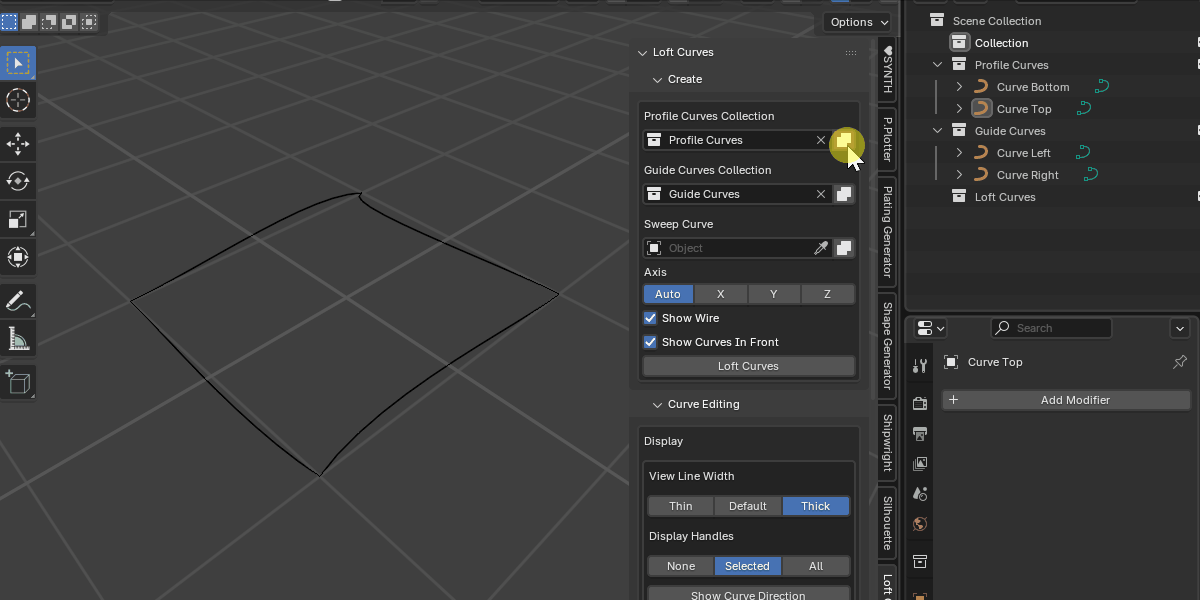The image size is (1200, 600).
Task: Select the Move tool in the toolbar
Action: tap(18, 144)
